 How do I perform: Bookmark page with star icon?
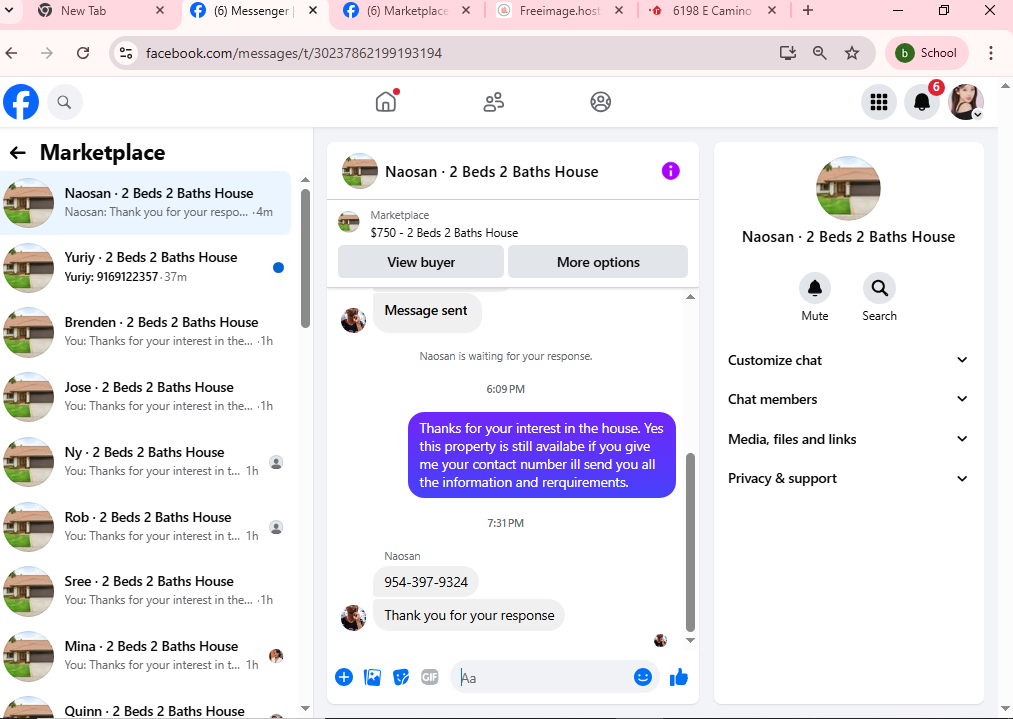pyautogui.click(x=852, y=53)
